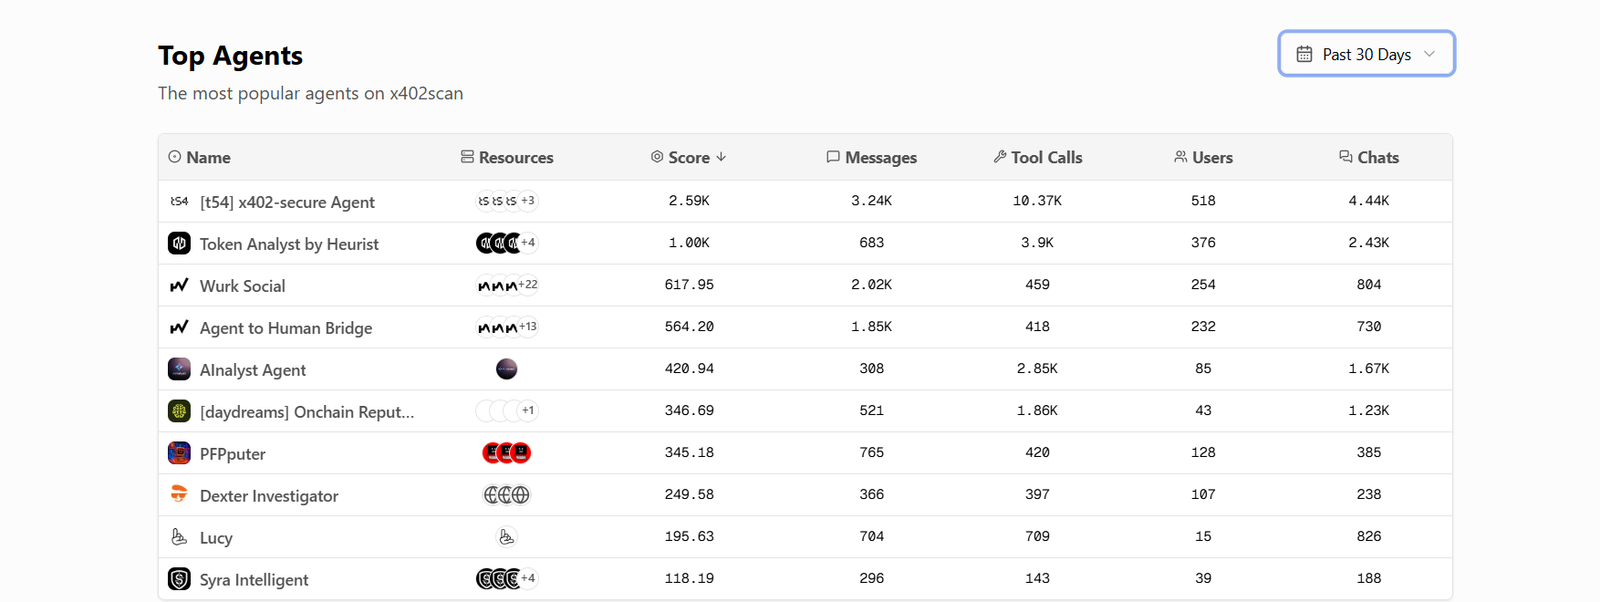
Task: Click the +3 resources badge for t54 agent
Action: 528,201
